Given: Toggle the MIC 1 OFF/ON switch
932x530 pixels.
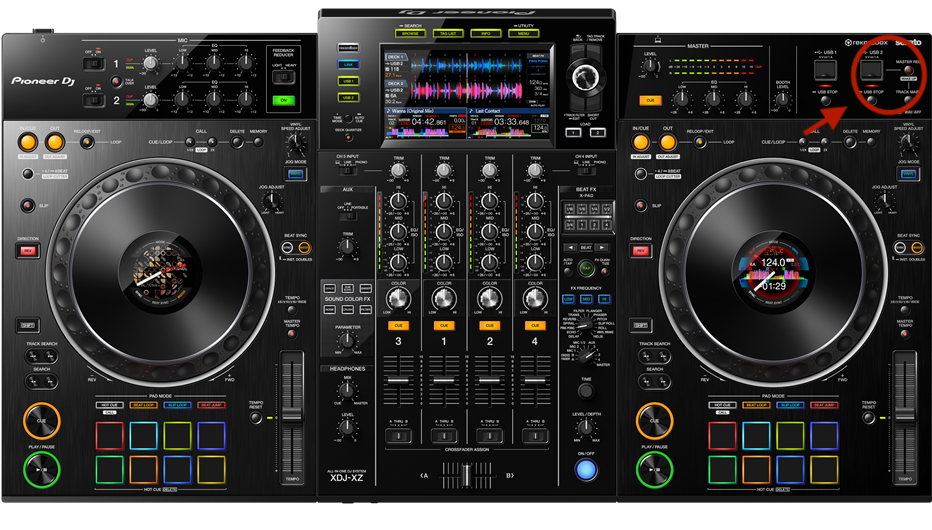Looking at the screenshot, I should point(94,62).
